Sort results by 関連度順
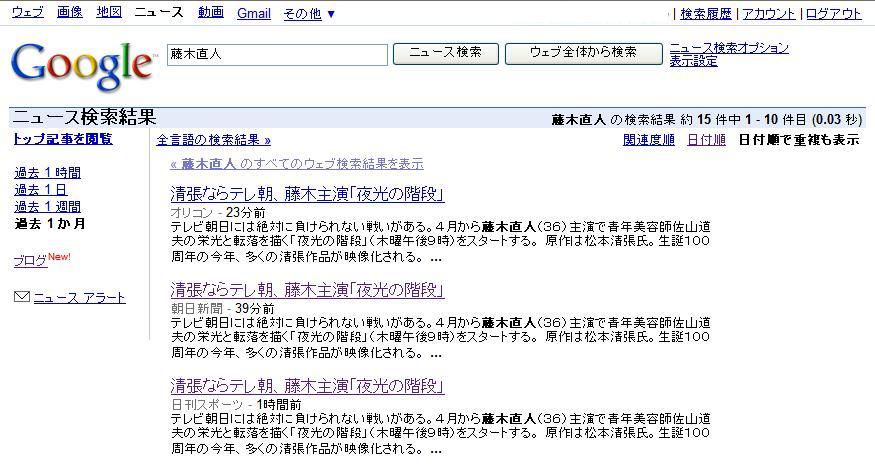Viewport: 875px width, 471px height. pyautogui.click(x=649, y=140)
